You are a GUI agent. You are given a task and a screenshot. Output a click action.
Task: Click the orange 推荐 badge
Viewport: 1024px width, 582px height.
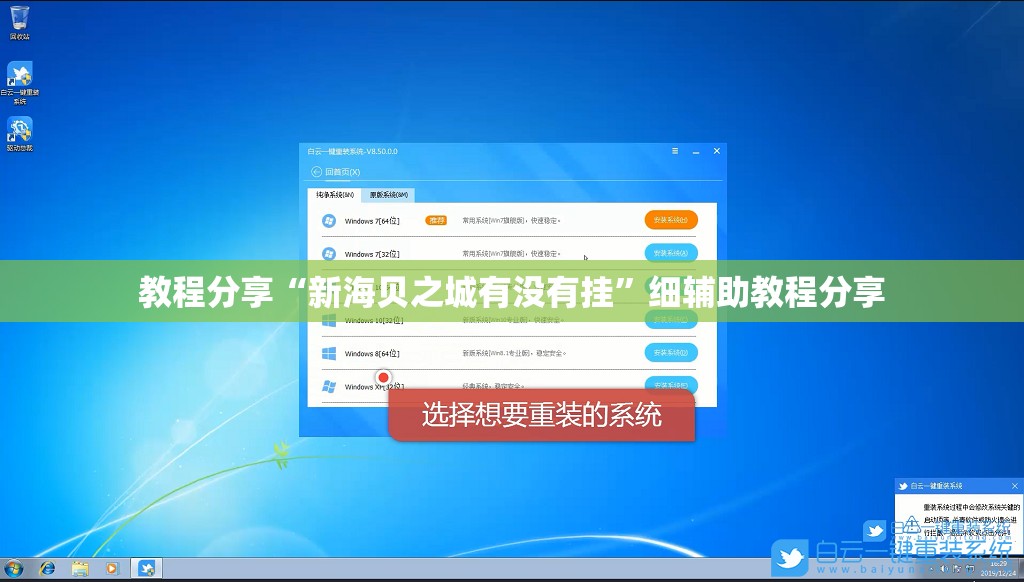[436, 220]
